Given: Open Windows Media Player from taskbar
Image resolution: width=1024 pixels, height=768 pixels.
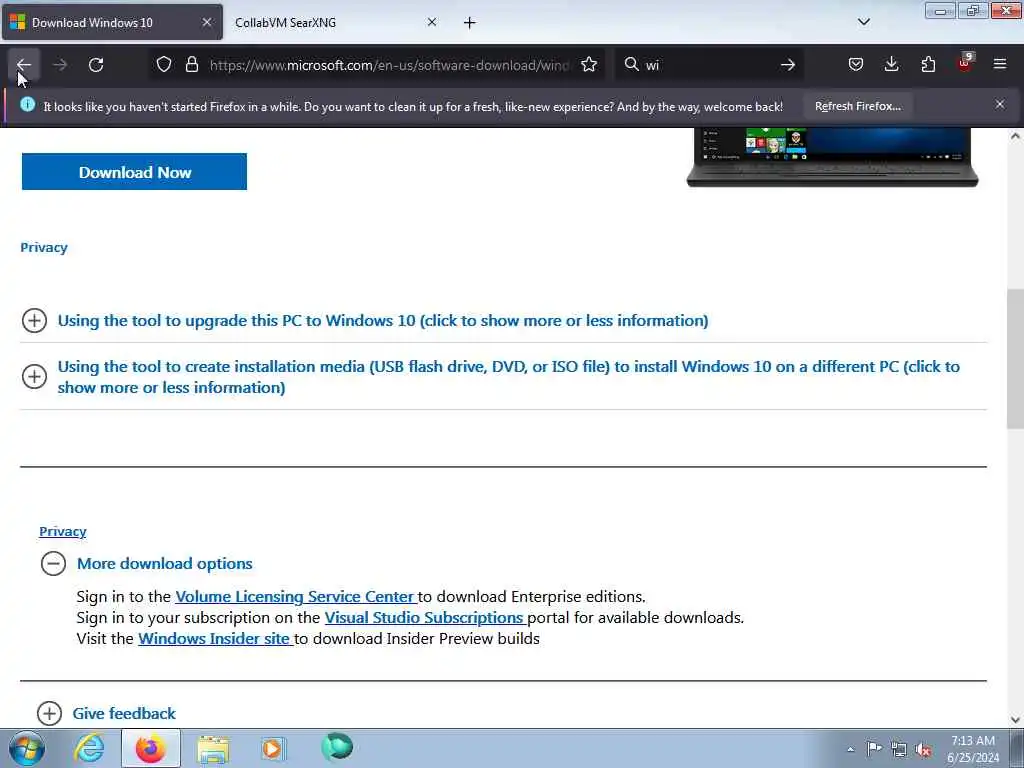Looking at the screenshot, I should (272, 748).
